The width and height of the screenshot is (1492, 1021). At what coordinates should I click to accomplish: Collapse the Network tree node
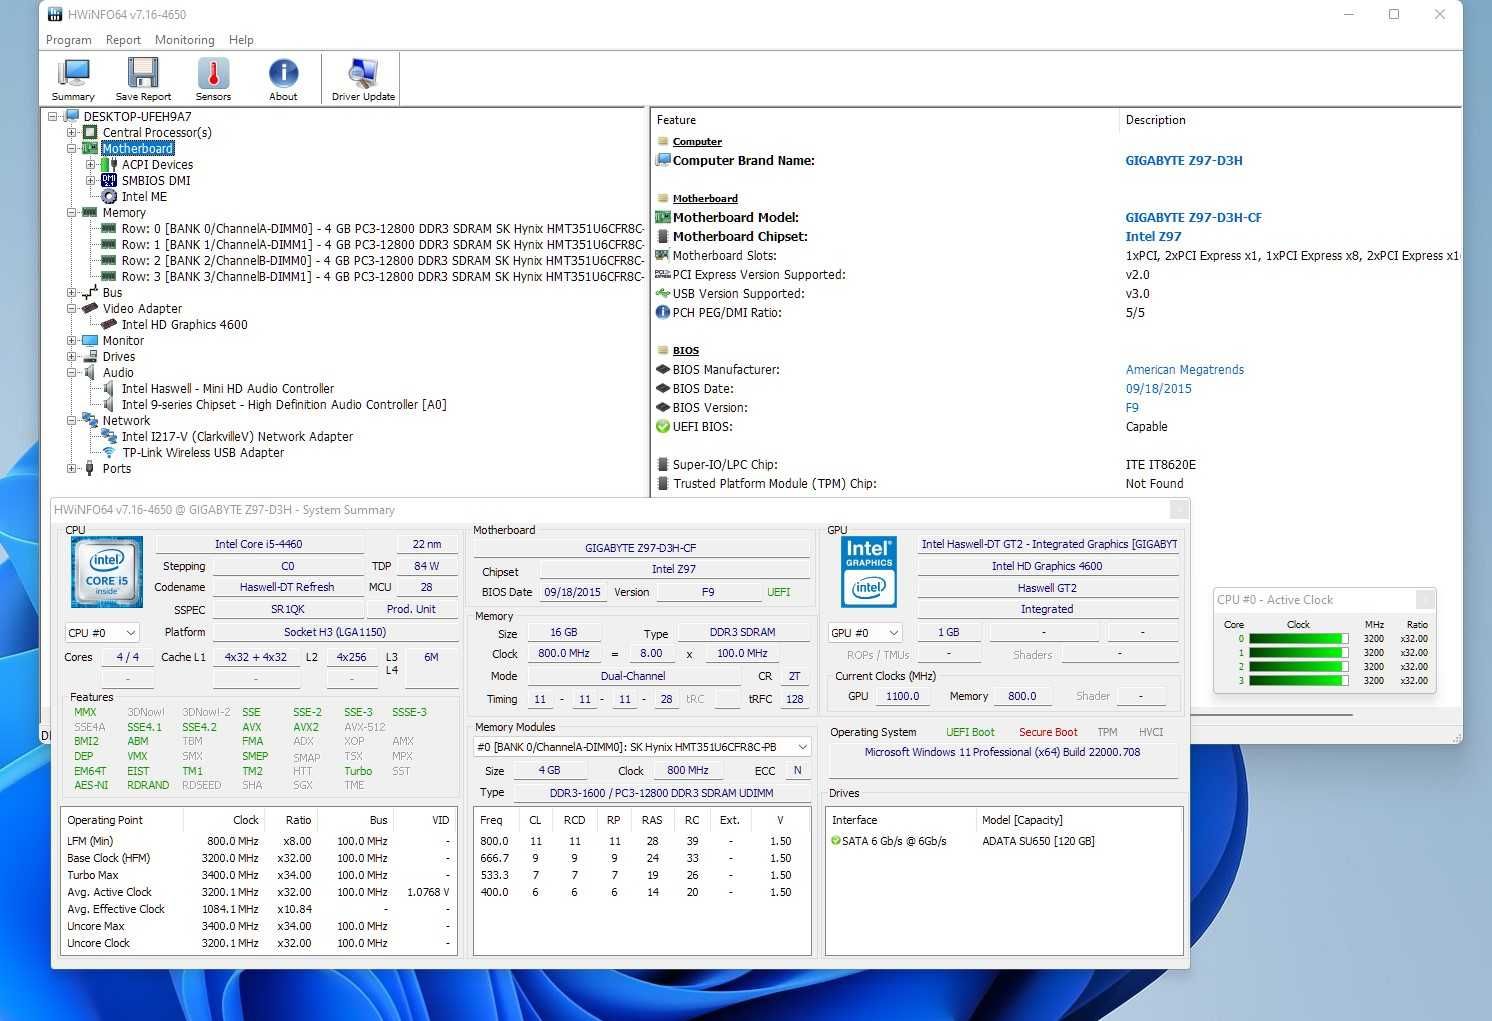(x=72, y=421)
